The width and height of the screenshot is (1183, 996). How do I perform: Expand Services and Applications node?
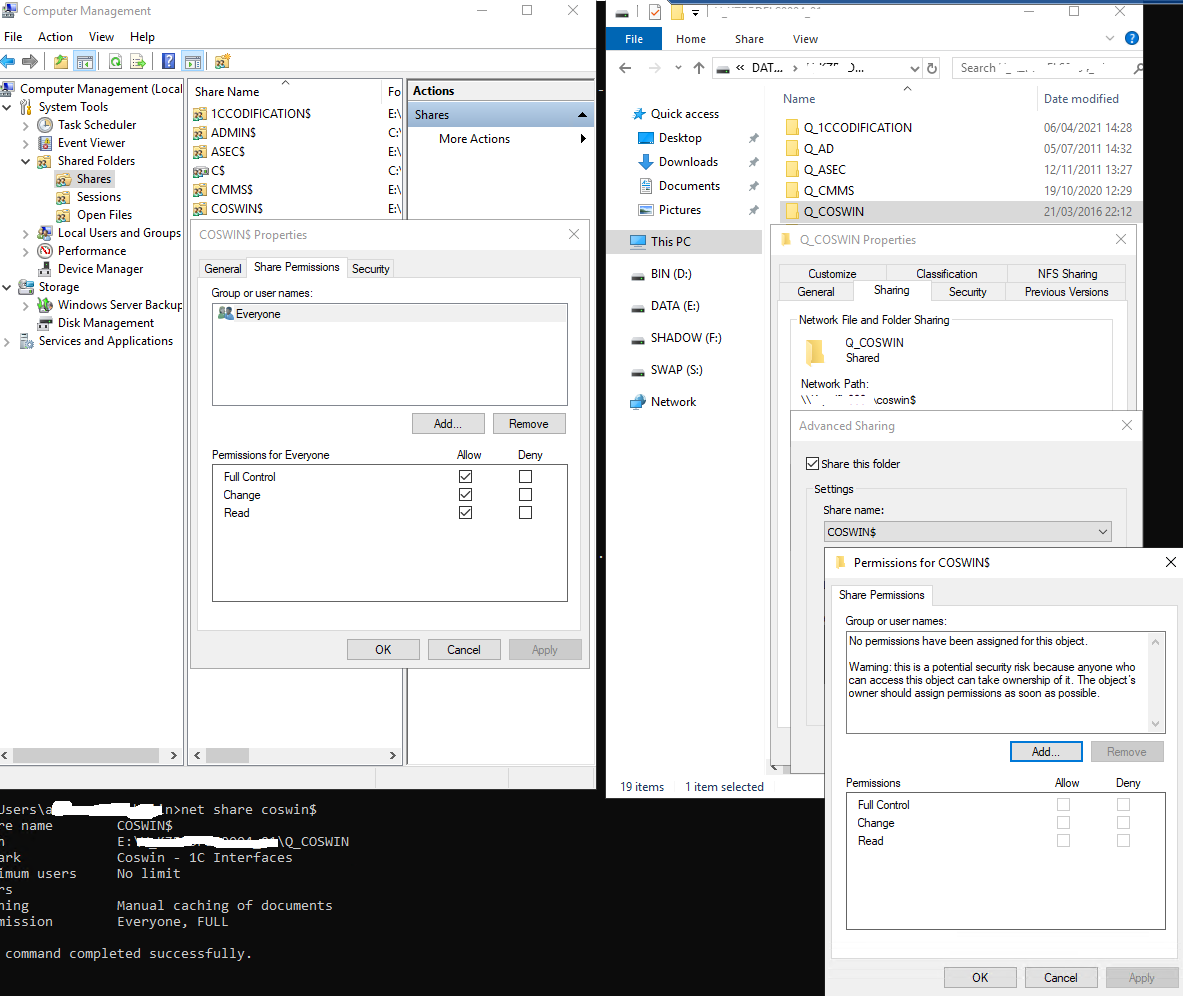8,342
